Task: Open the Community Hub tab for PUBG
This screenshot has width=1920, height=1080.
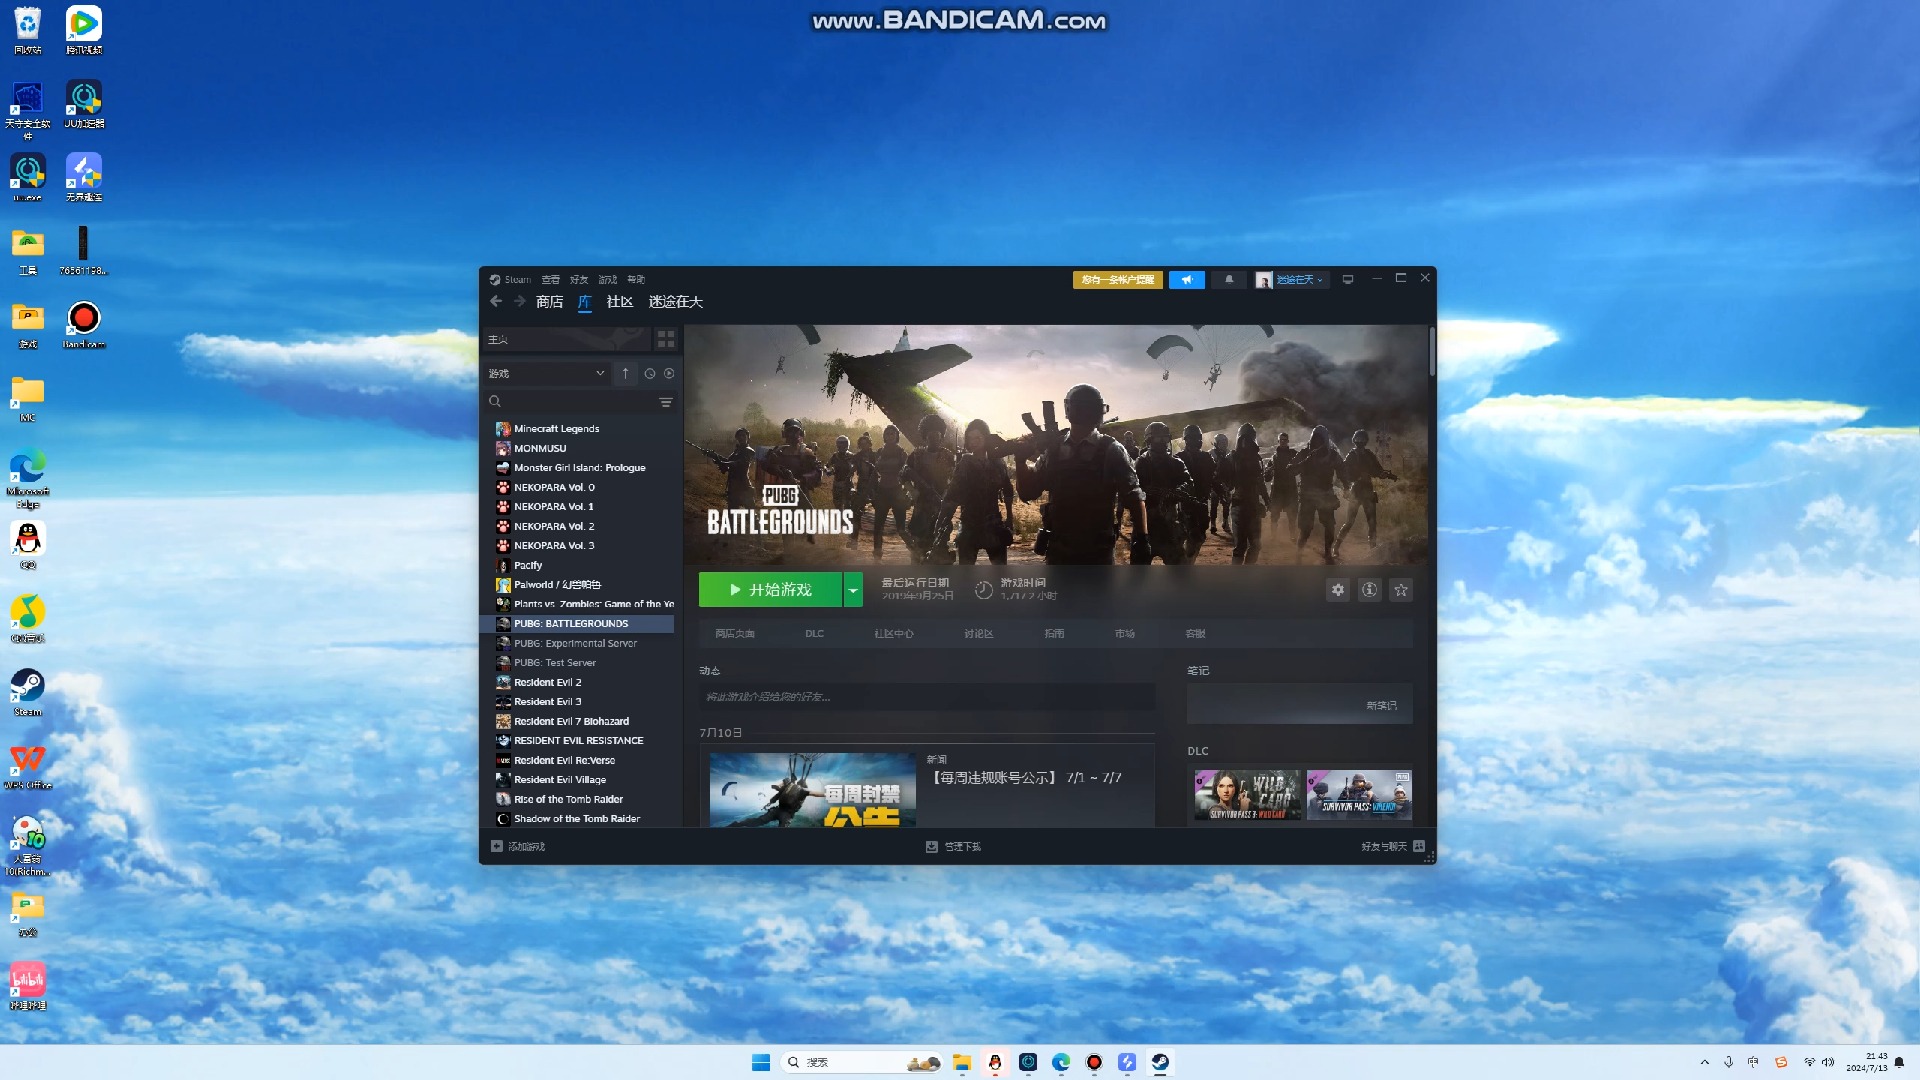Action: tap(894, 634)
